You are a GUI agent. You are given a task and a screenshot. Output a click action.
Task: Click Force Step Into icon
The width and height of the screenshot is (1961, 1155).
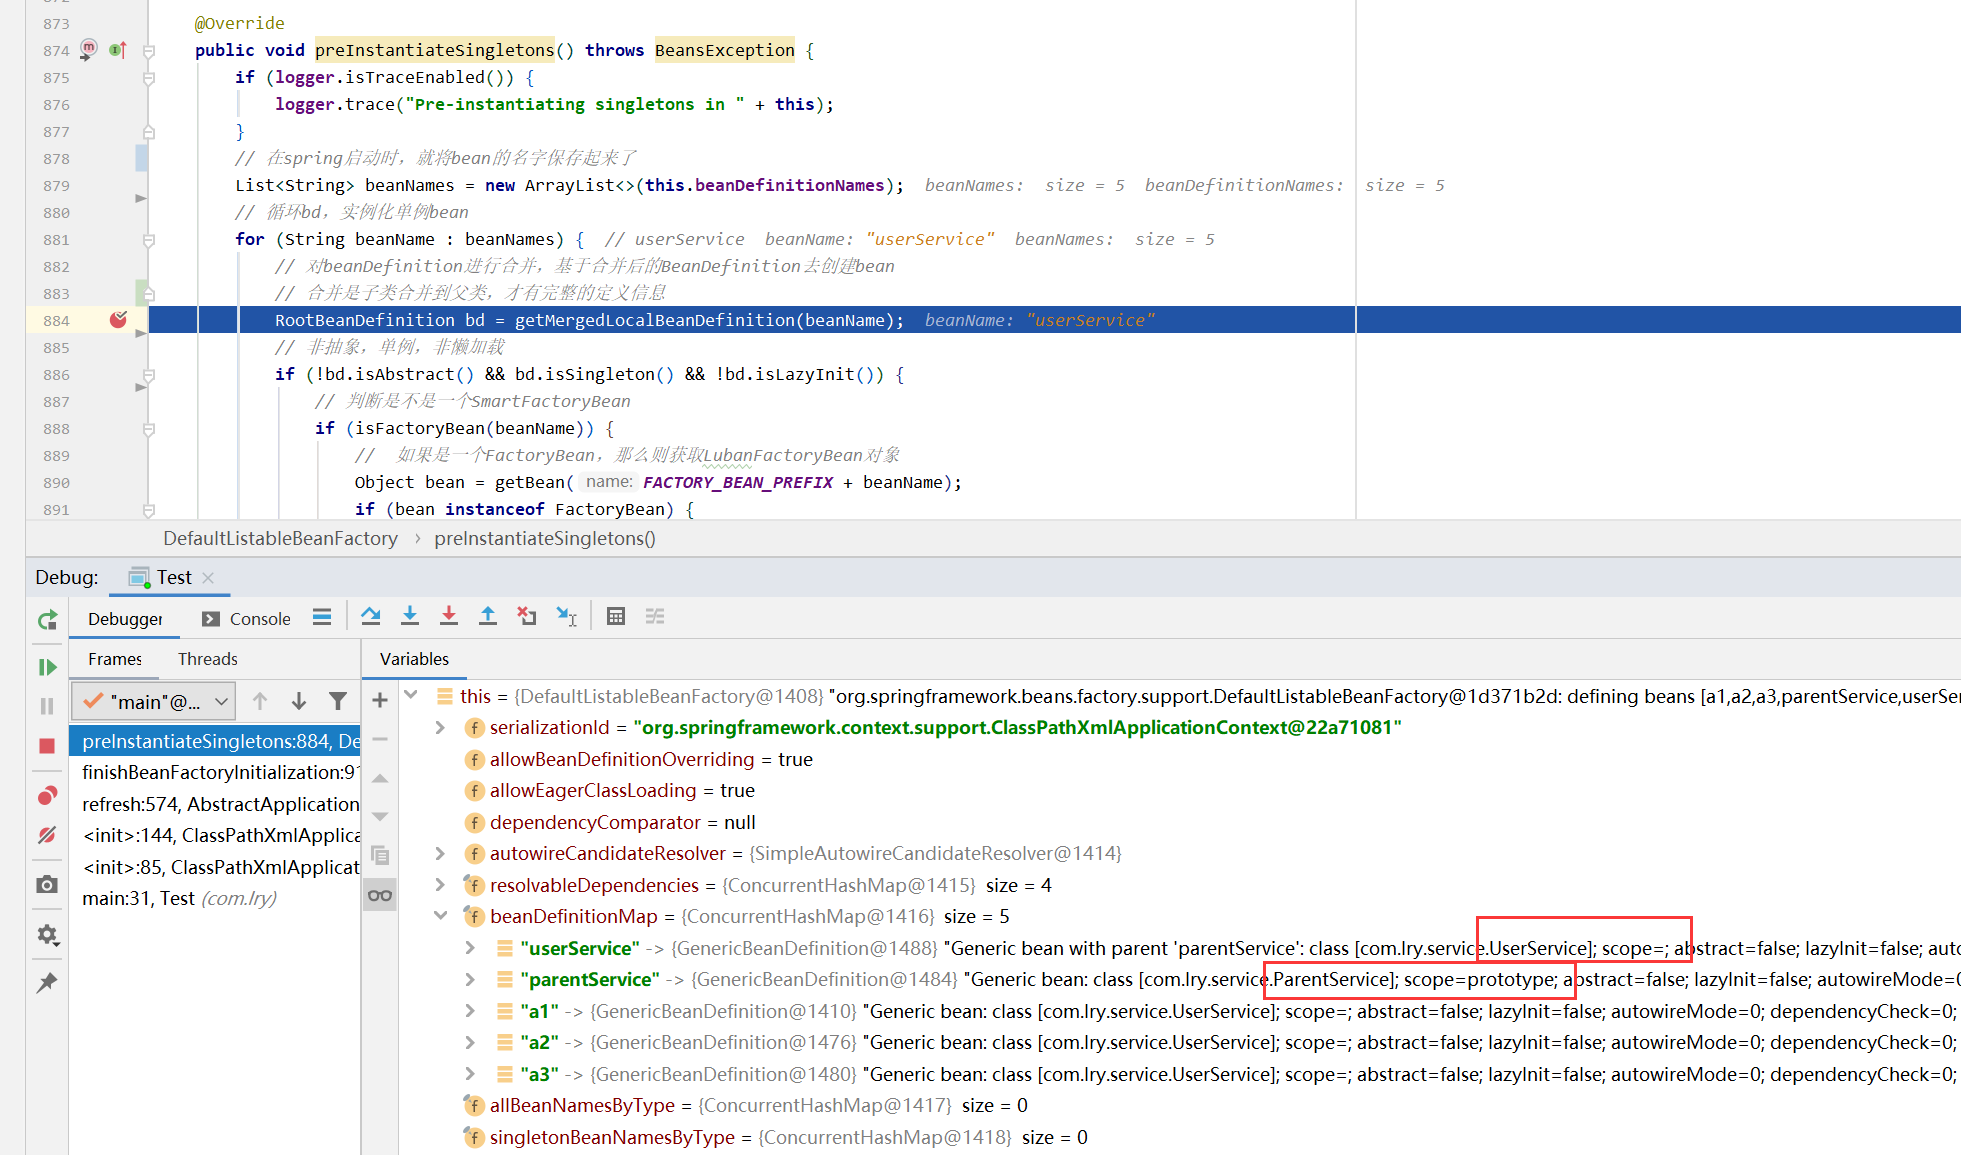[449, 617]
